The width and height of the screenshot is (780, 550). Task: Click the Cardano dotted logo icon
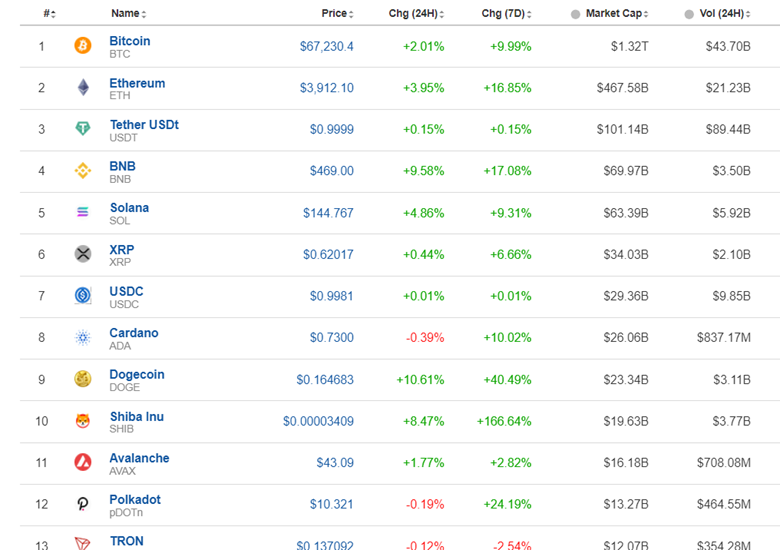pos(83,338)
